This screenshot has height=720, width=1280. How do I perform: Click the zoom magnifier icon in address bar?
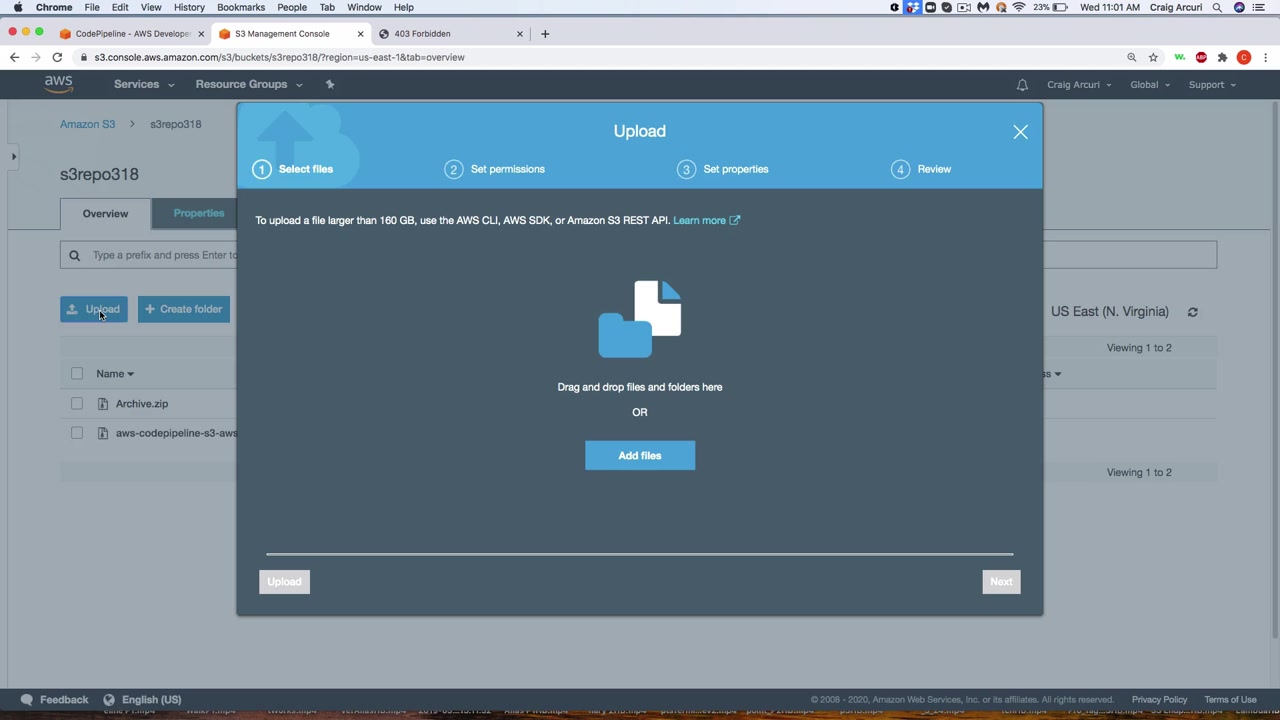click(1132, 57)
